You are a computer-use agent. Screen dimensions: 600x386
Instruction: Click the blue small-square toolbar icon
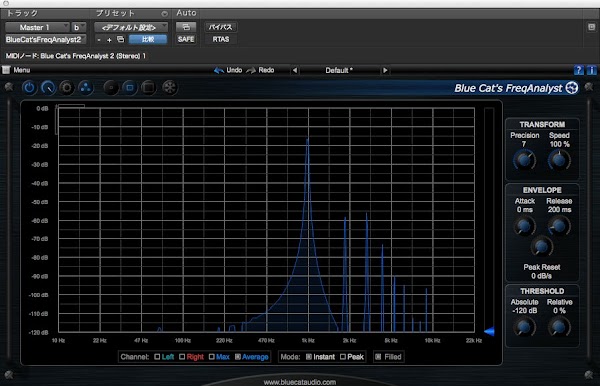pyautogui.click(x=130, y=88)
